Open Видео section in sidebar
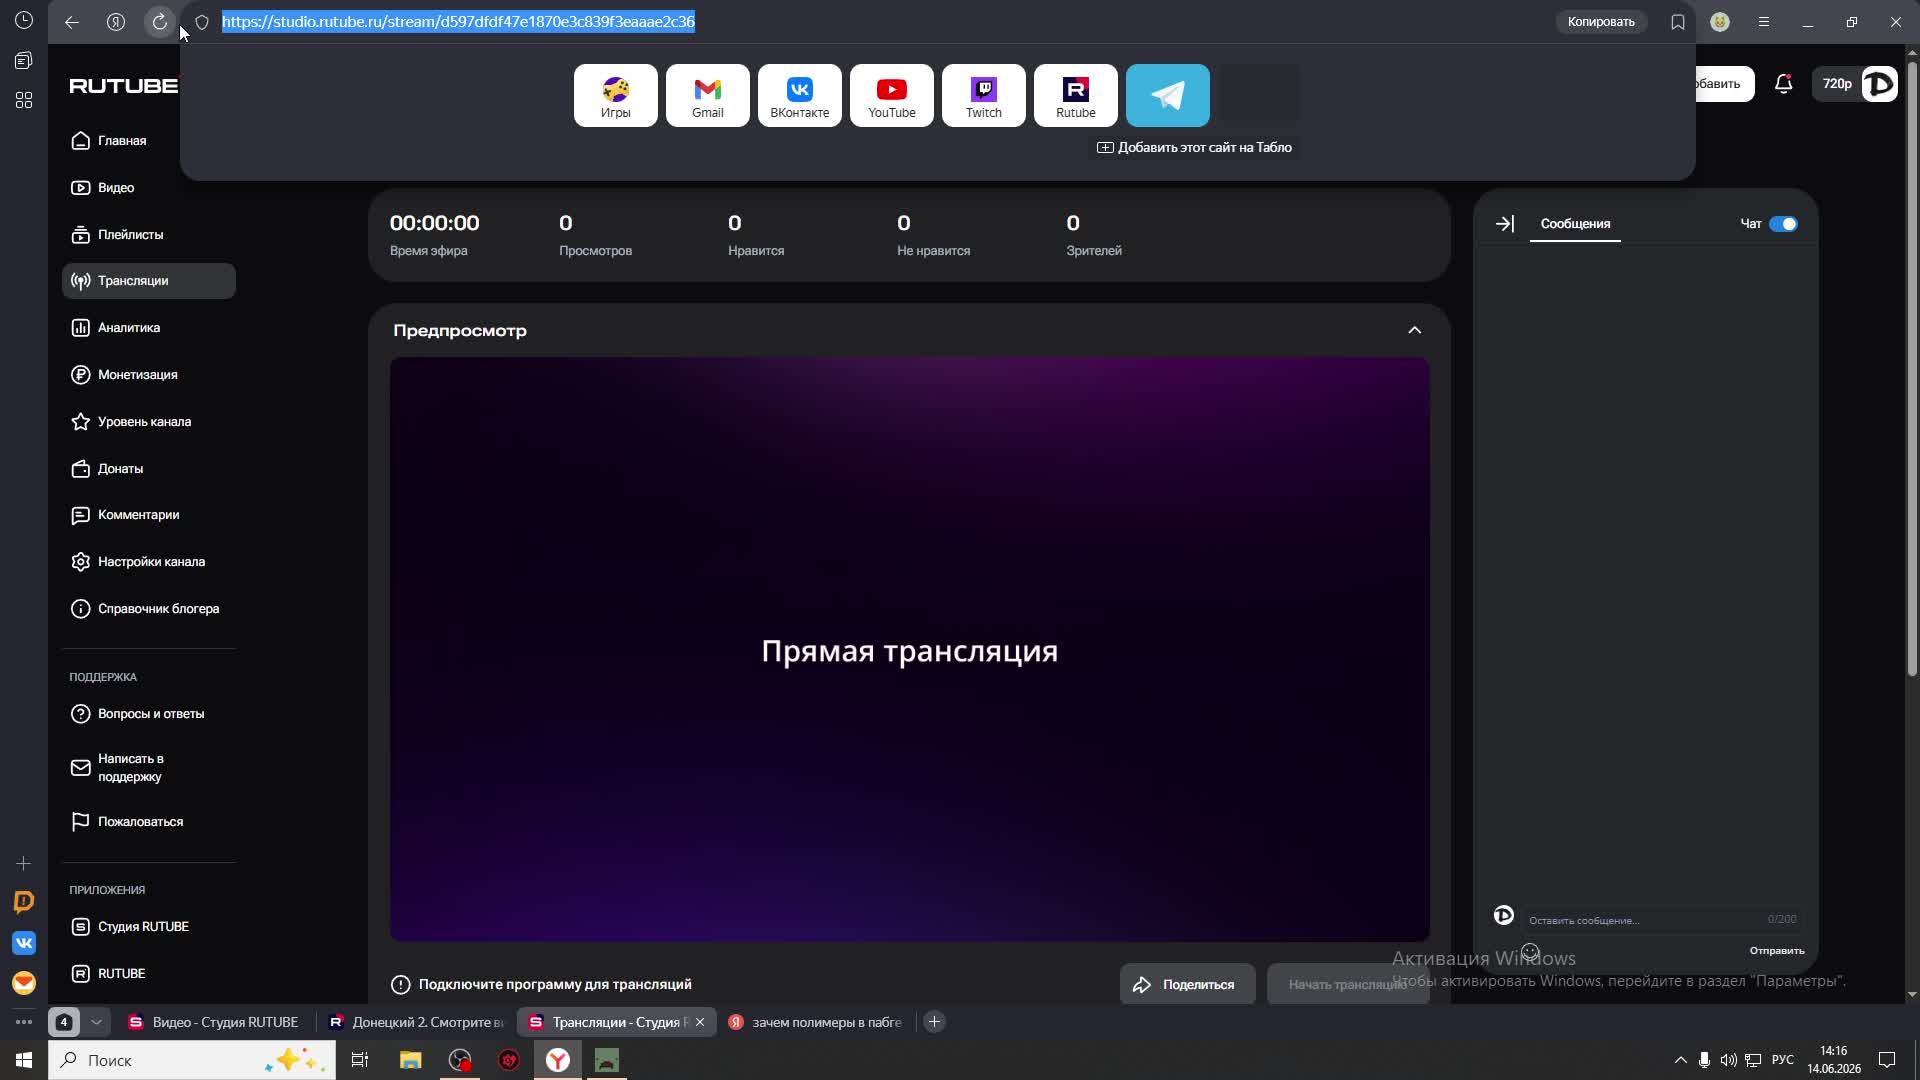 pyautogui.click(x=149, y=188)
